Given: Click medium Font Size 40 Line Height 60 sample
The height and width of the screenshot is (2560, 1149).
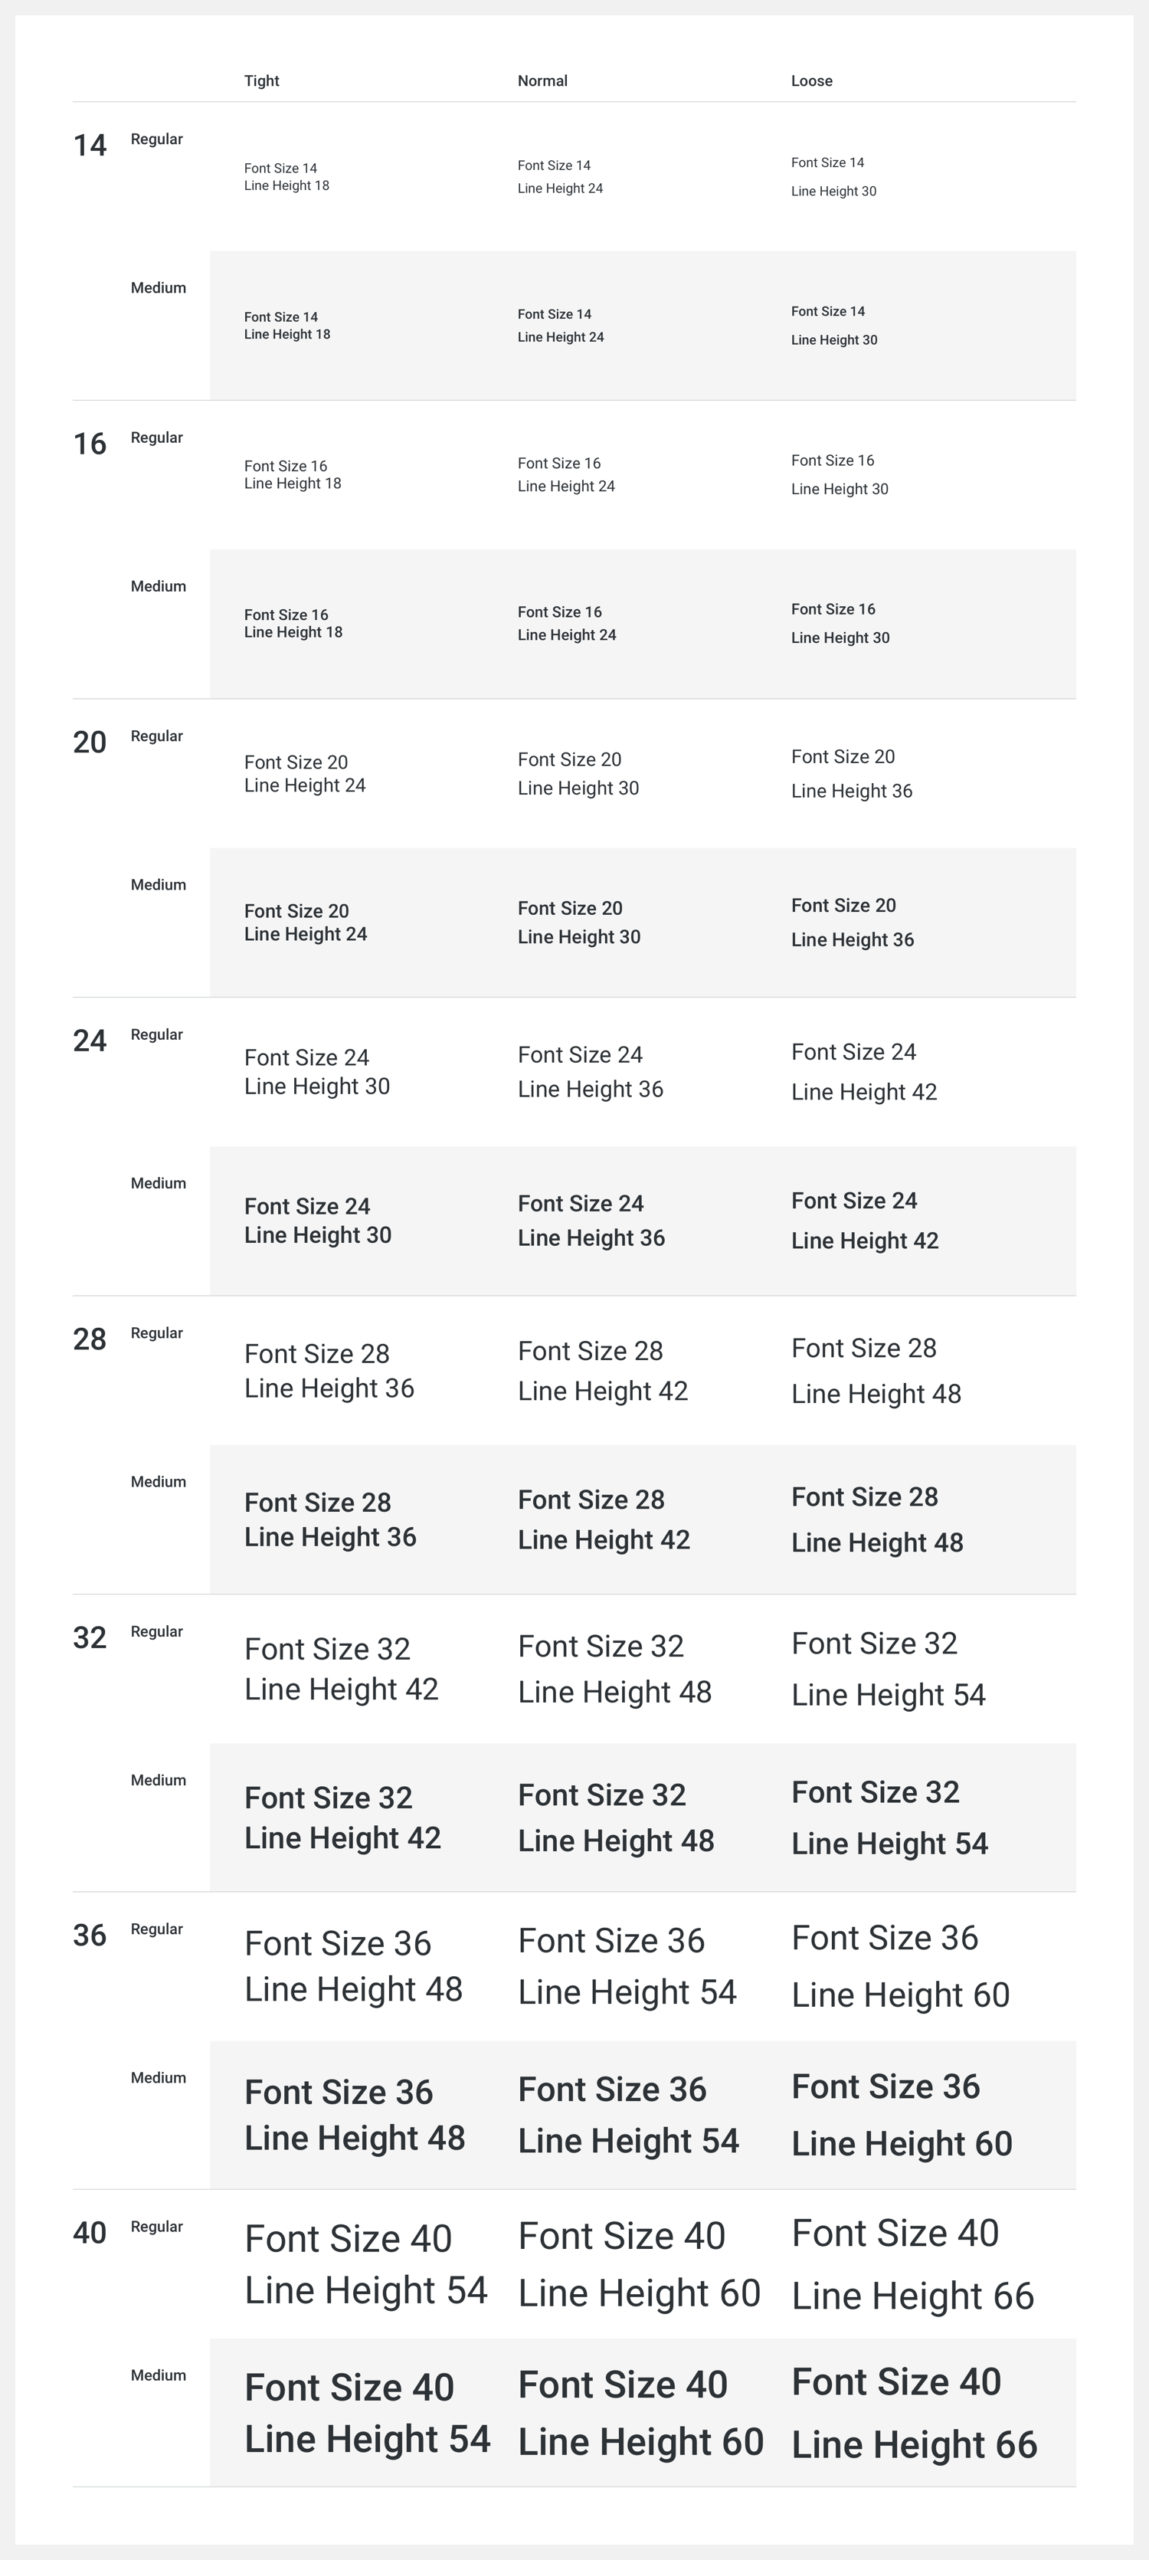Looking at the screenshot, I should coord(641,2413).
